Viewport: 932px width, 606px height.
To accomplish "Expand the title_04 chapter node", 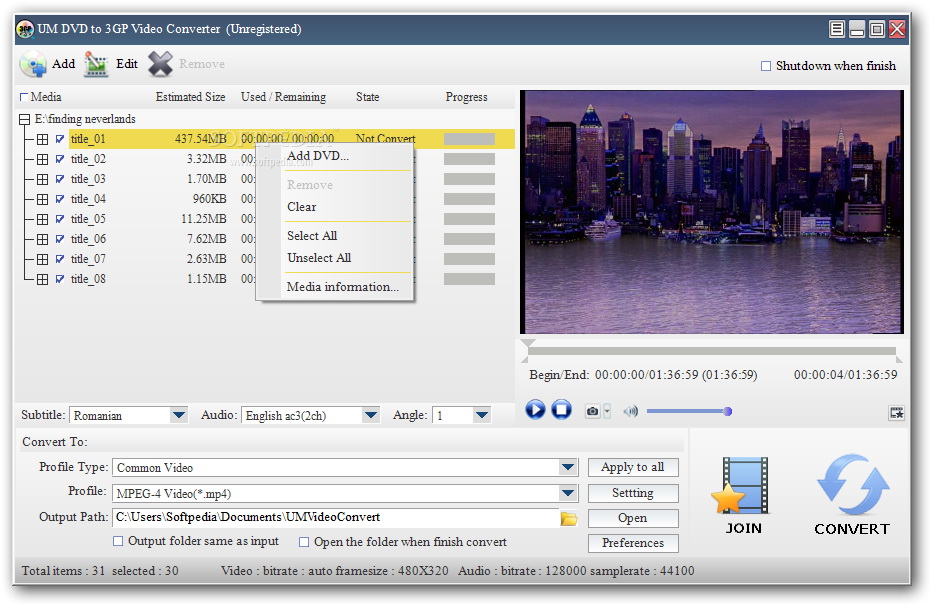I will (x=42, y=199).
